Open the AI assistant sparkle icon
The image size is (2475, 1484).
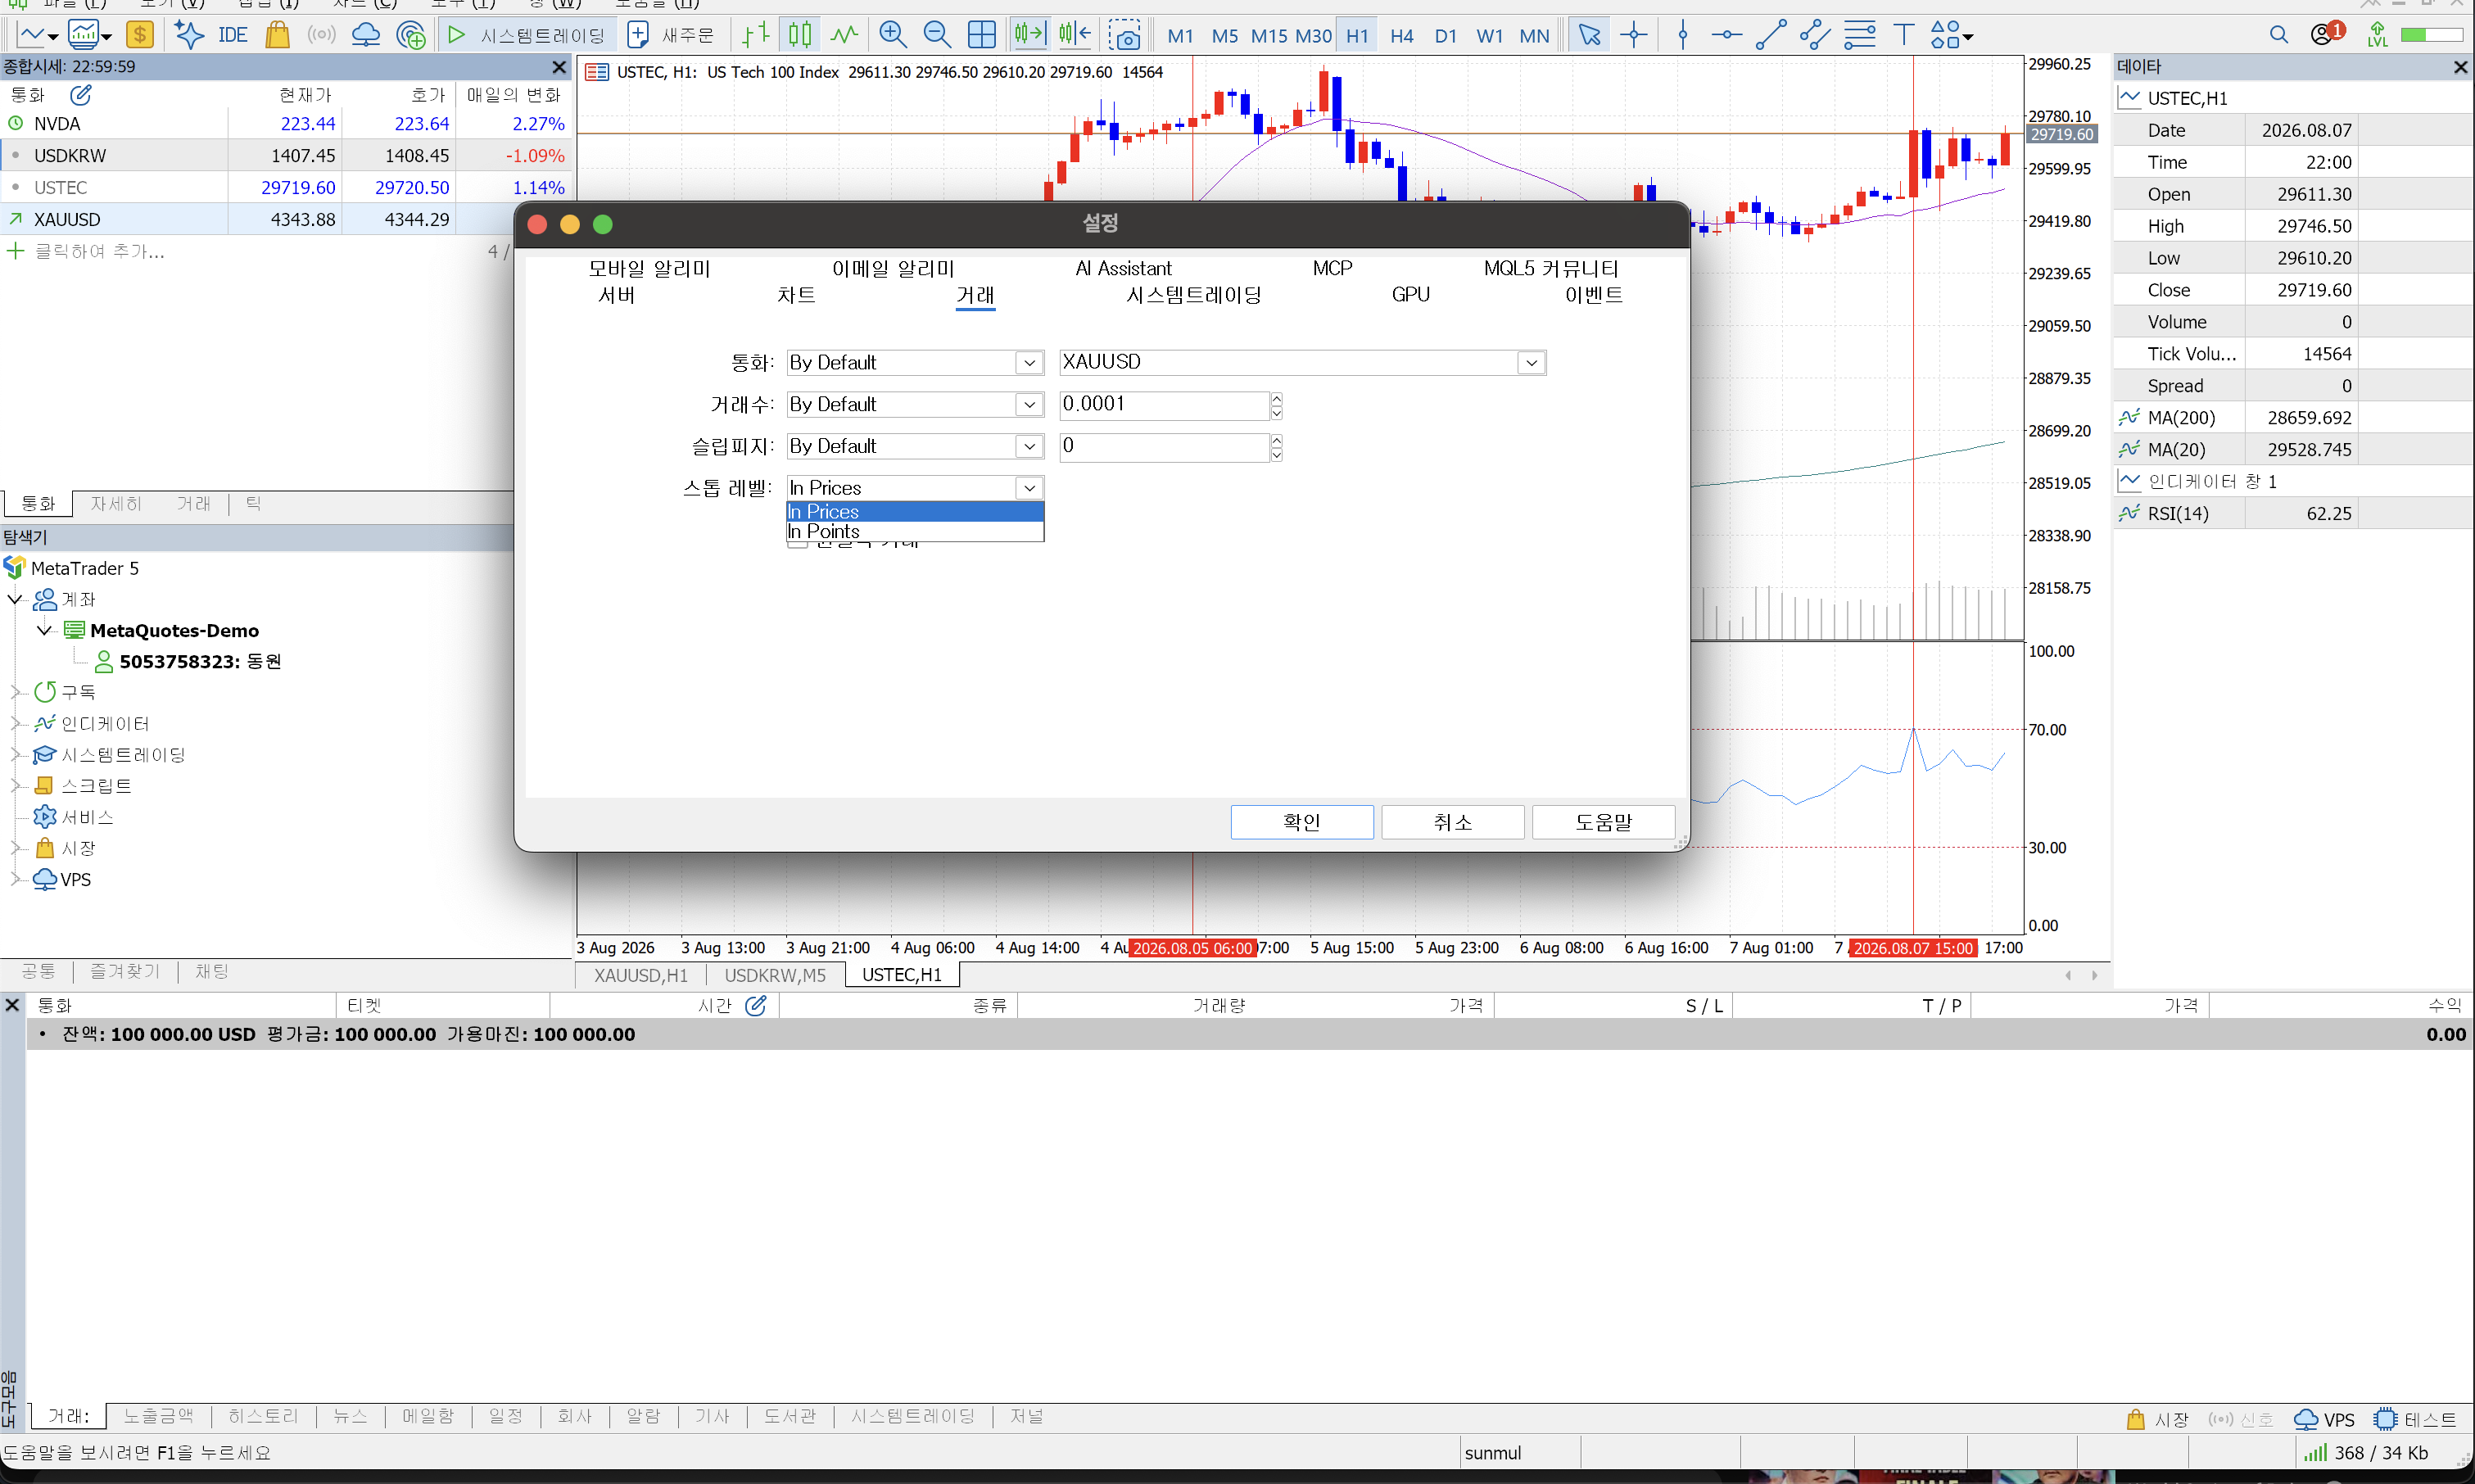188,35
